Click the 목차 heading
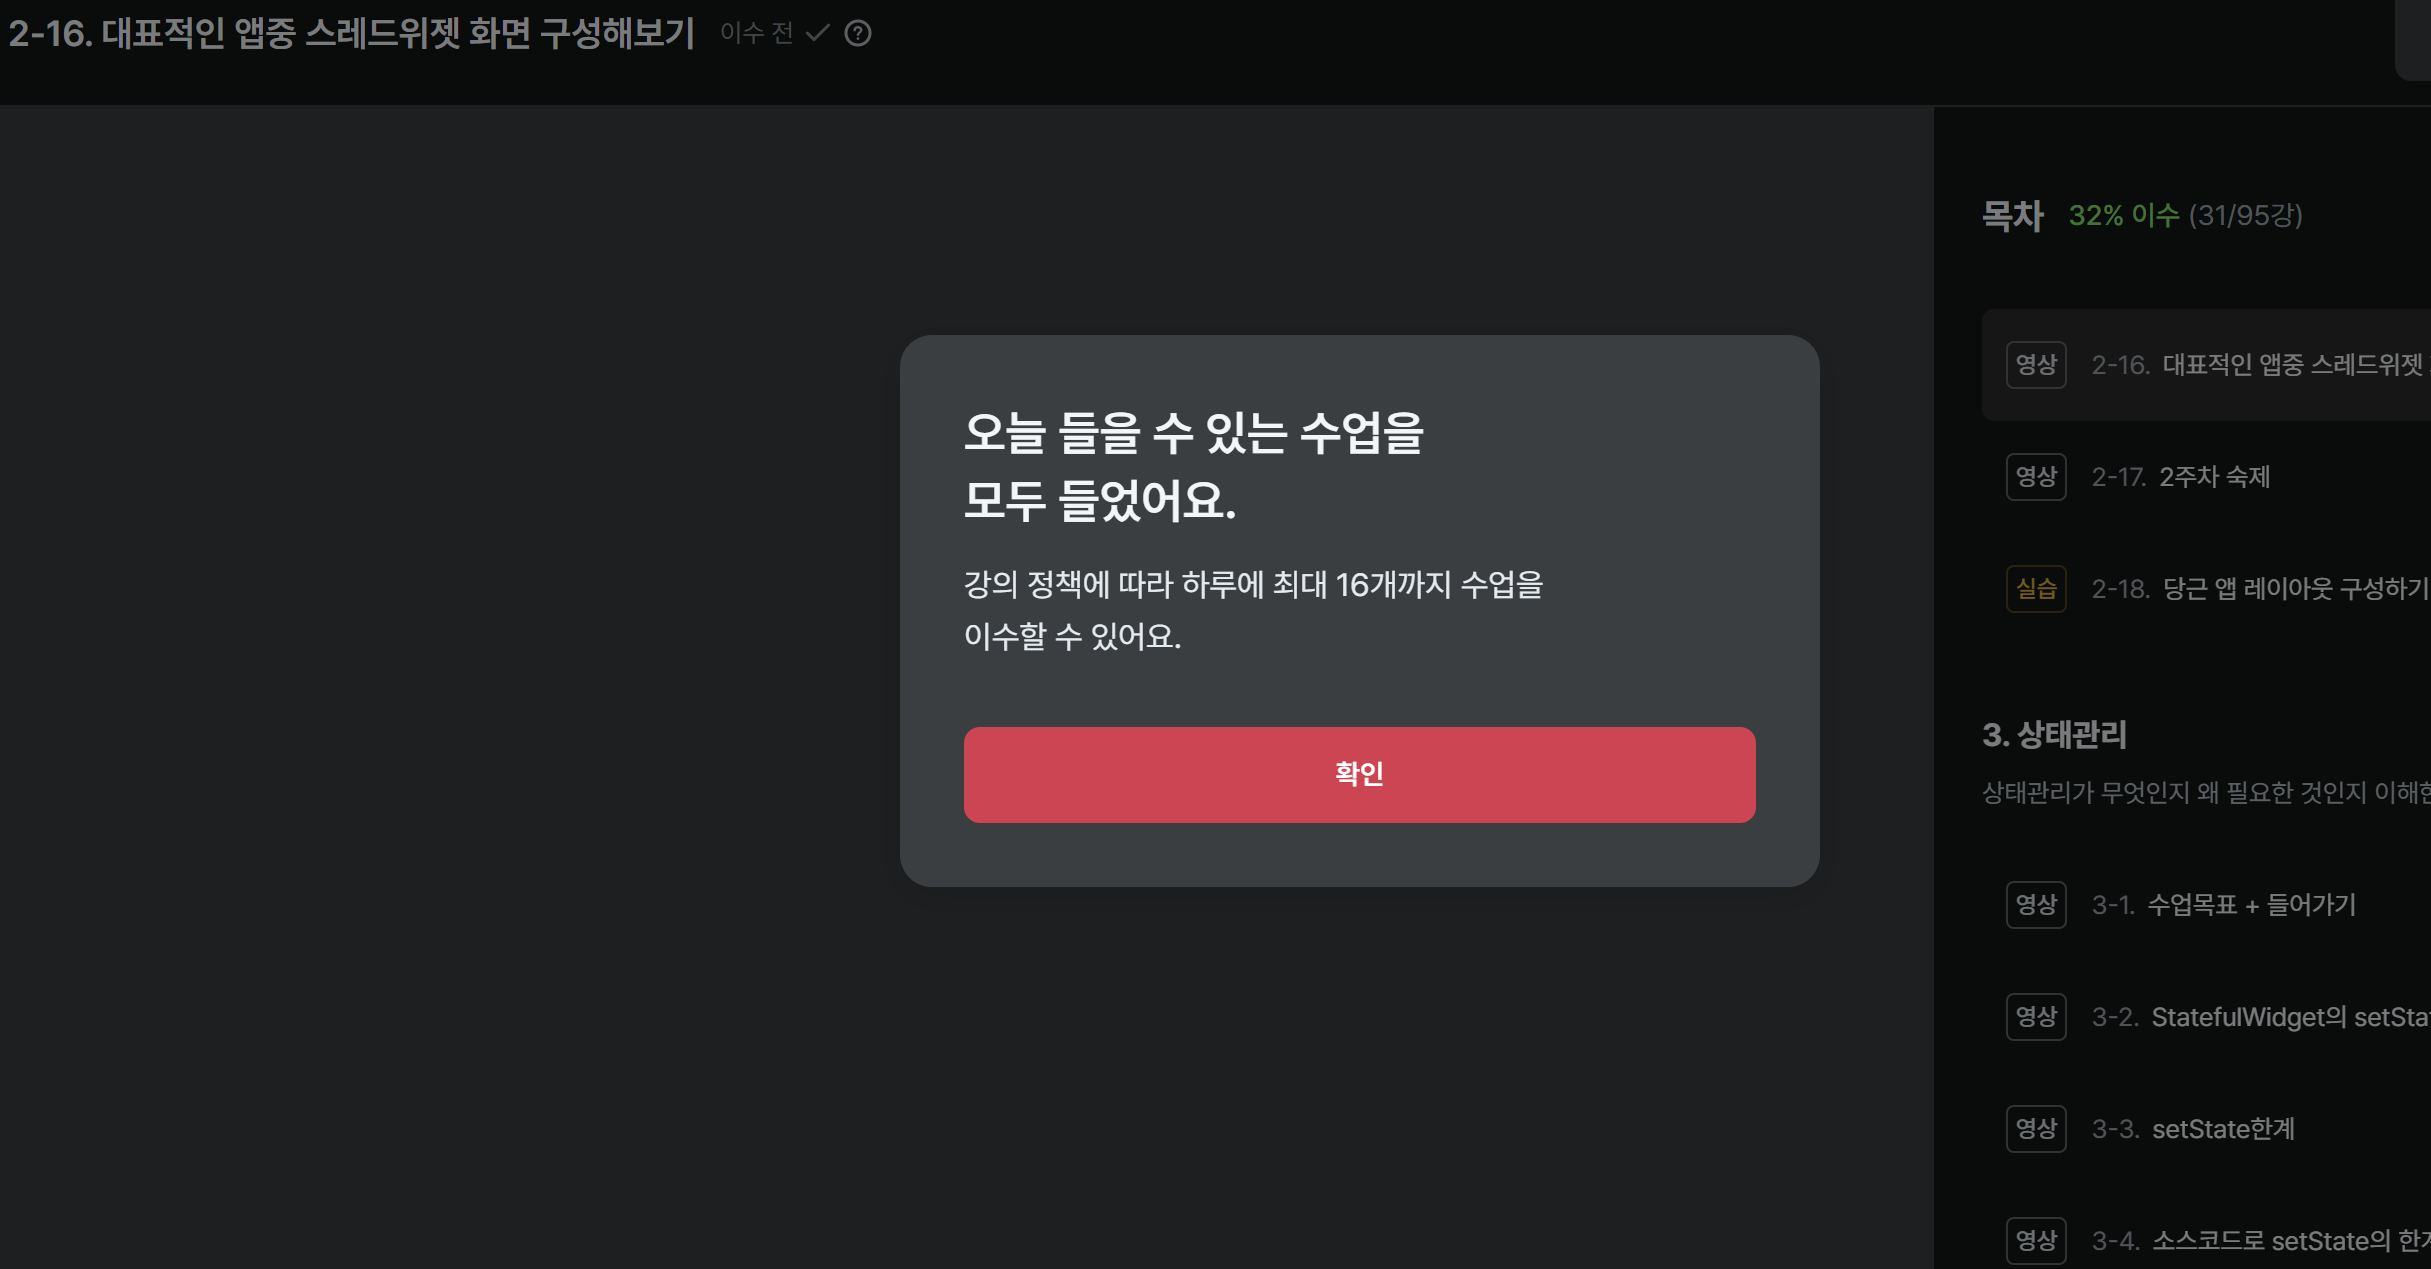The image size is (2431, 1269). [2013, 216]
